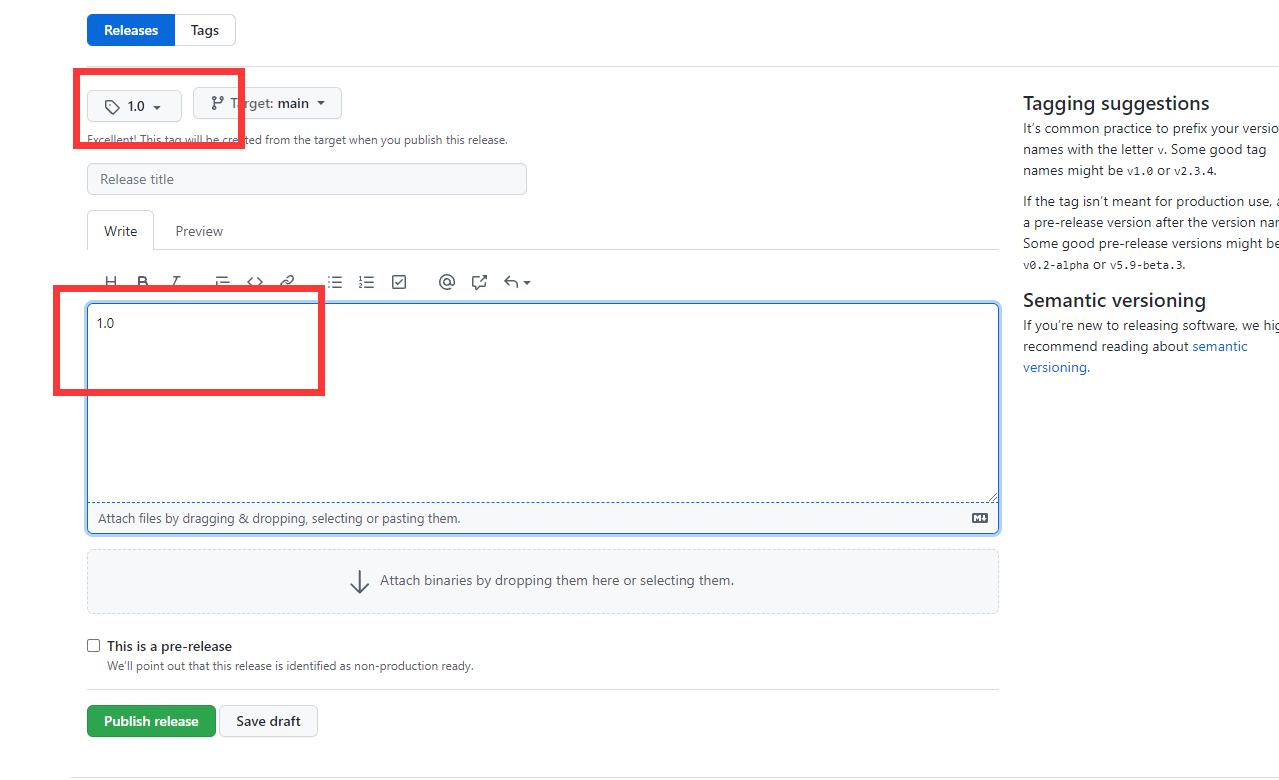Viewport: 1279px width, 780px height.
Task: Add a hyperlink
Action: [287, 282]
